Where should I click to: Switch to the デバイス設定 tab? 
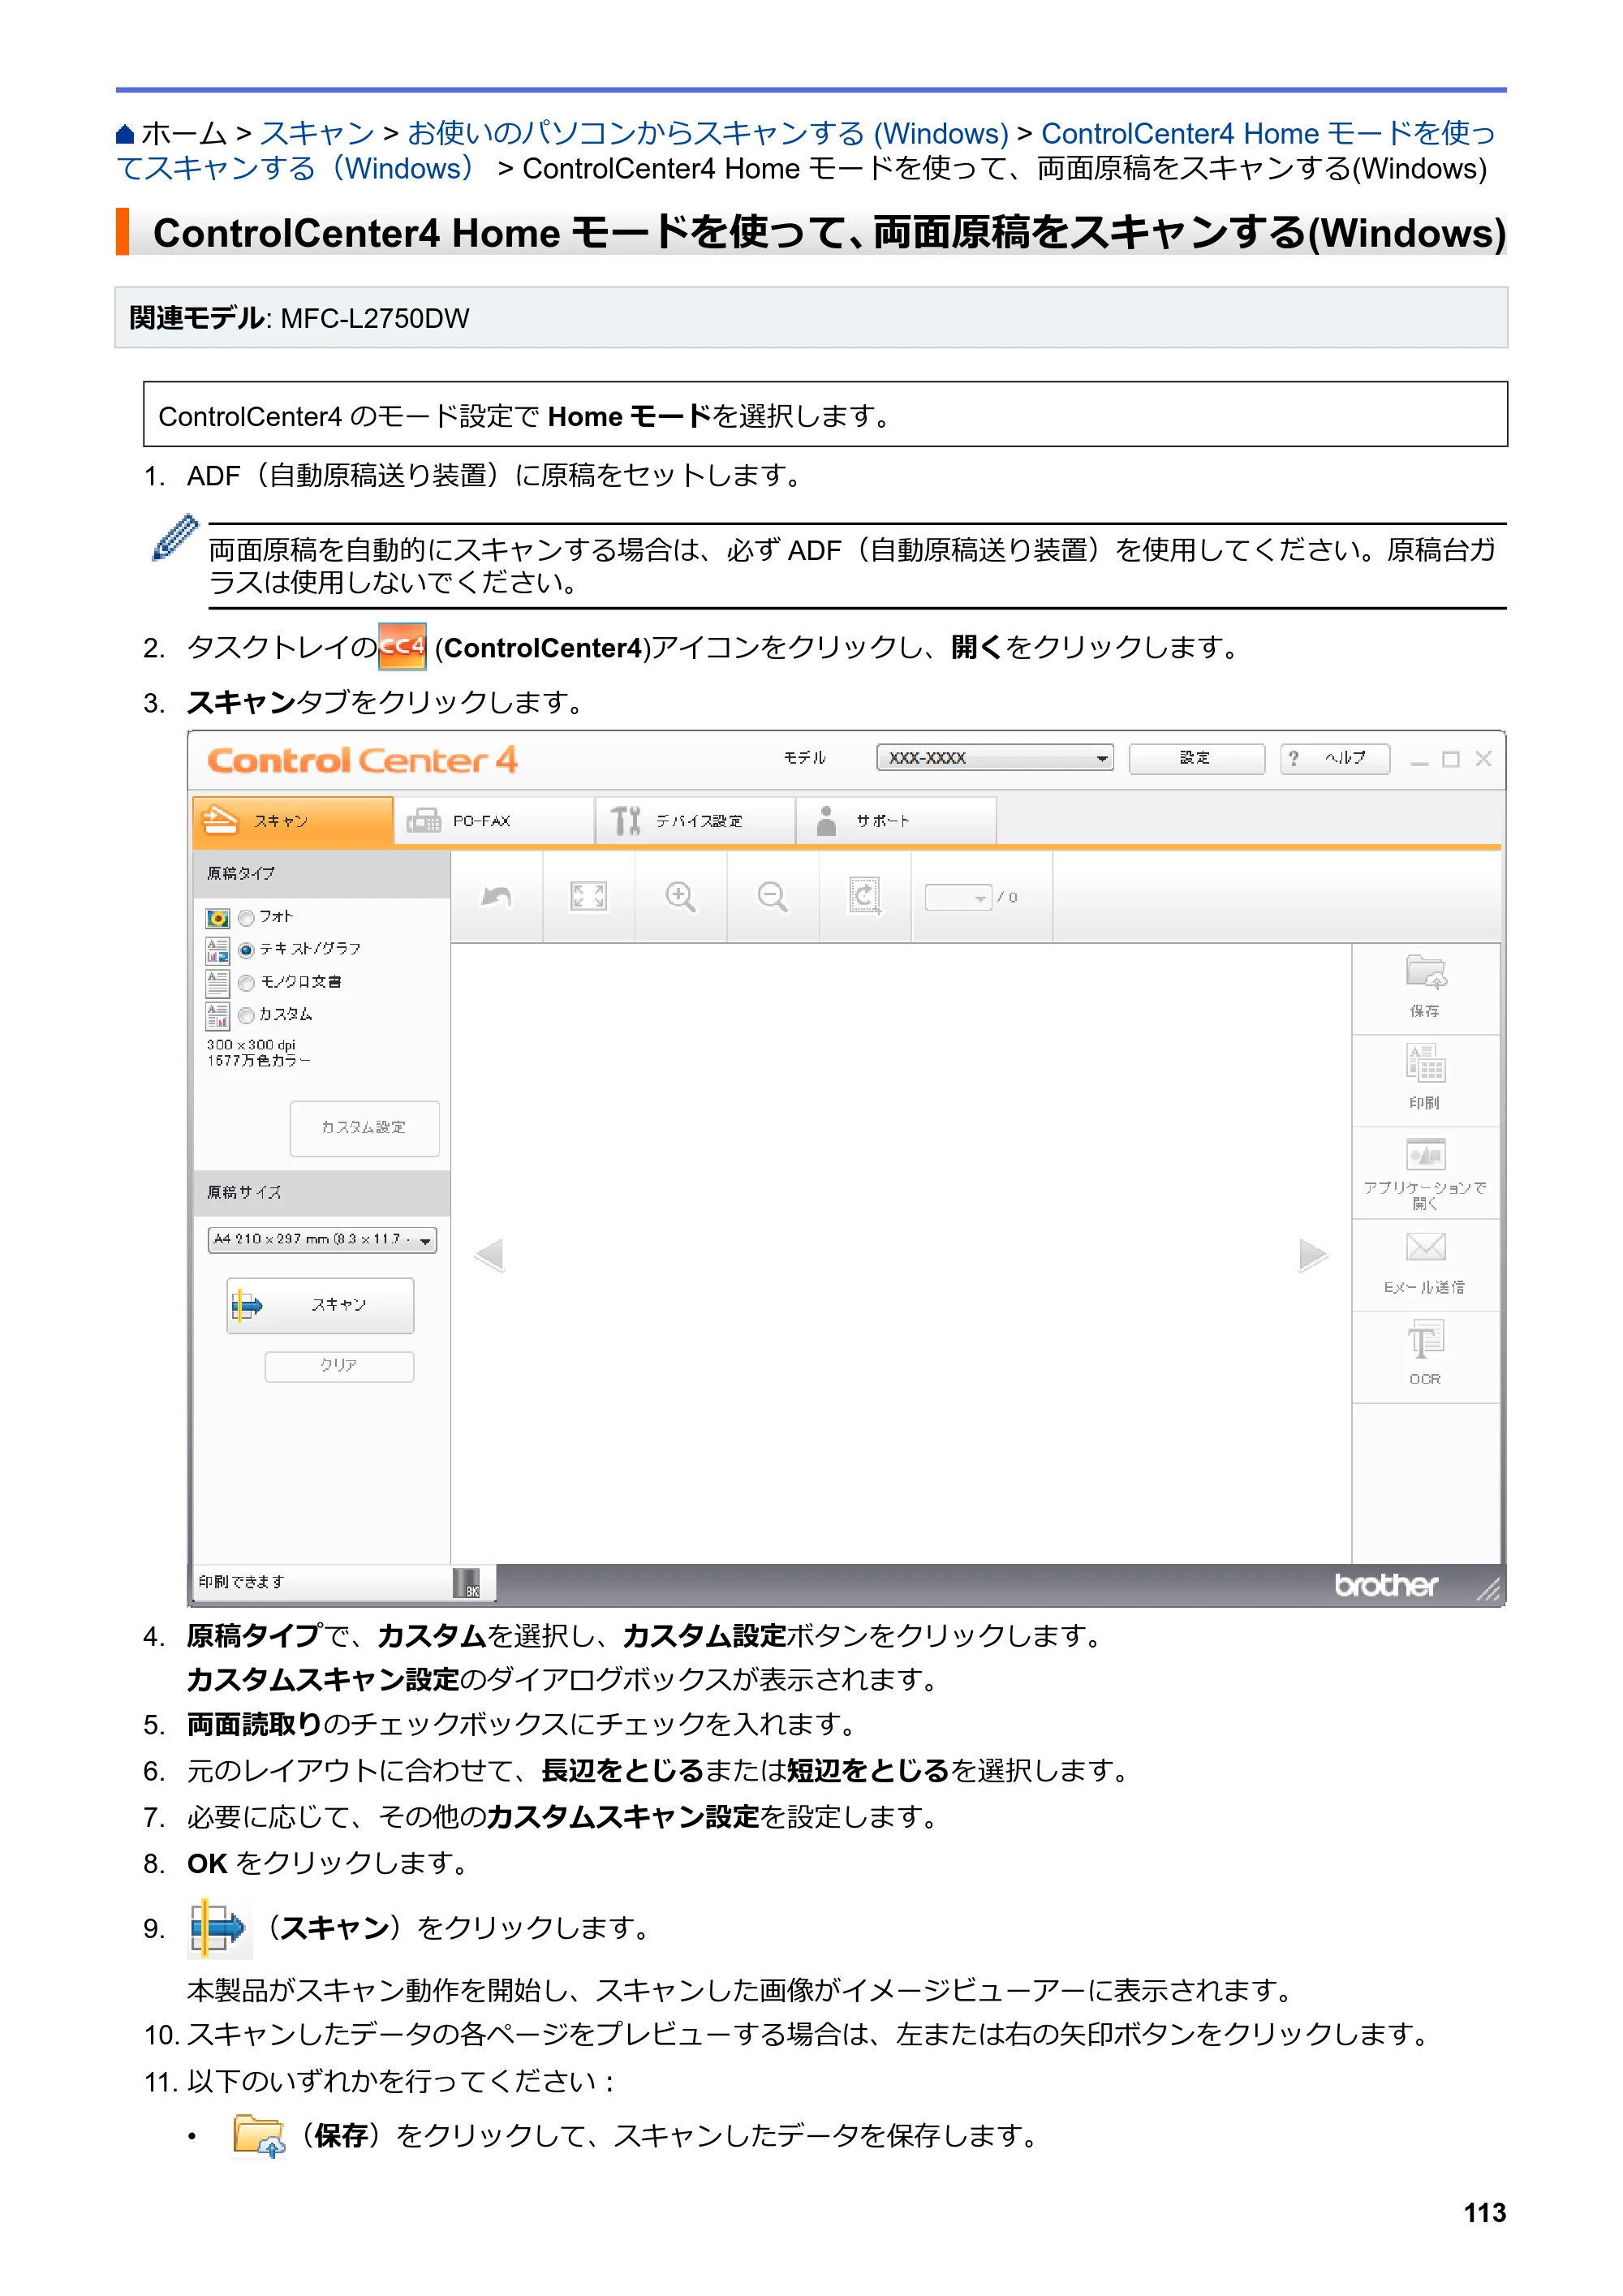(x=695, y=821)
